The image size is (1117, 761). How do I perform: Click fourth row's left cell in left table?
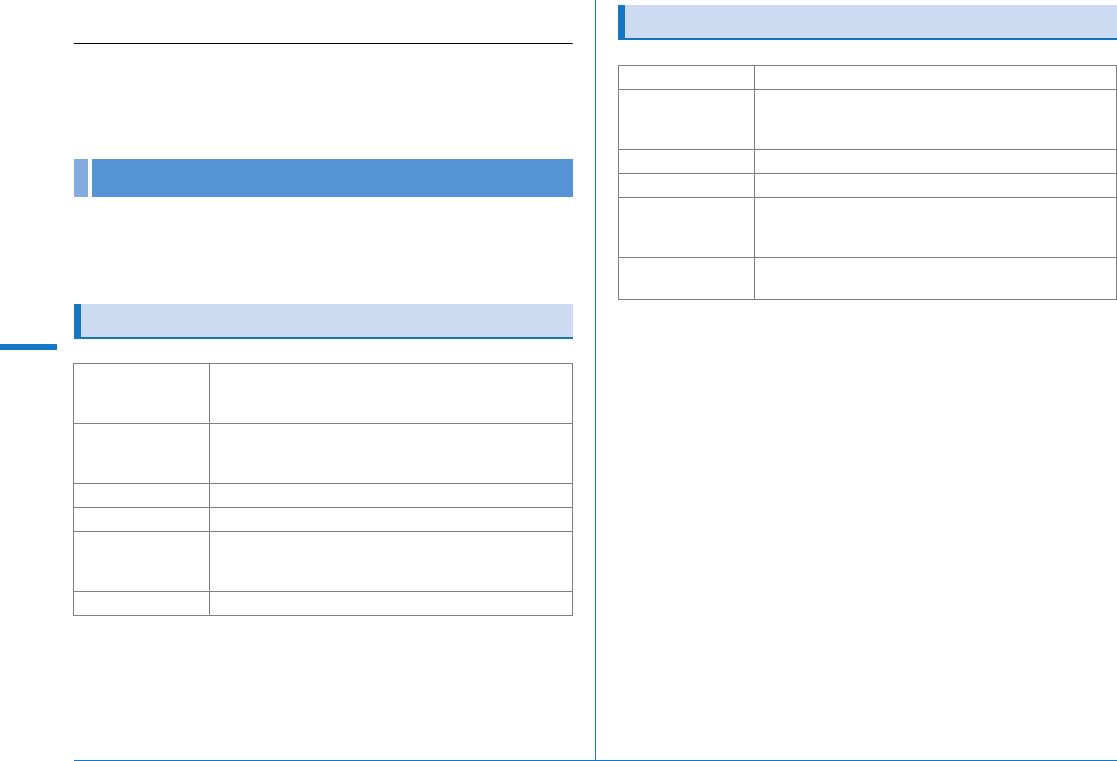coord(141,519)
